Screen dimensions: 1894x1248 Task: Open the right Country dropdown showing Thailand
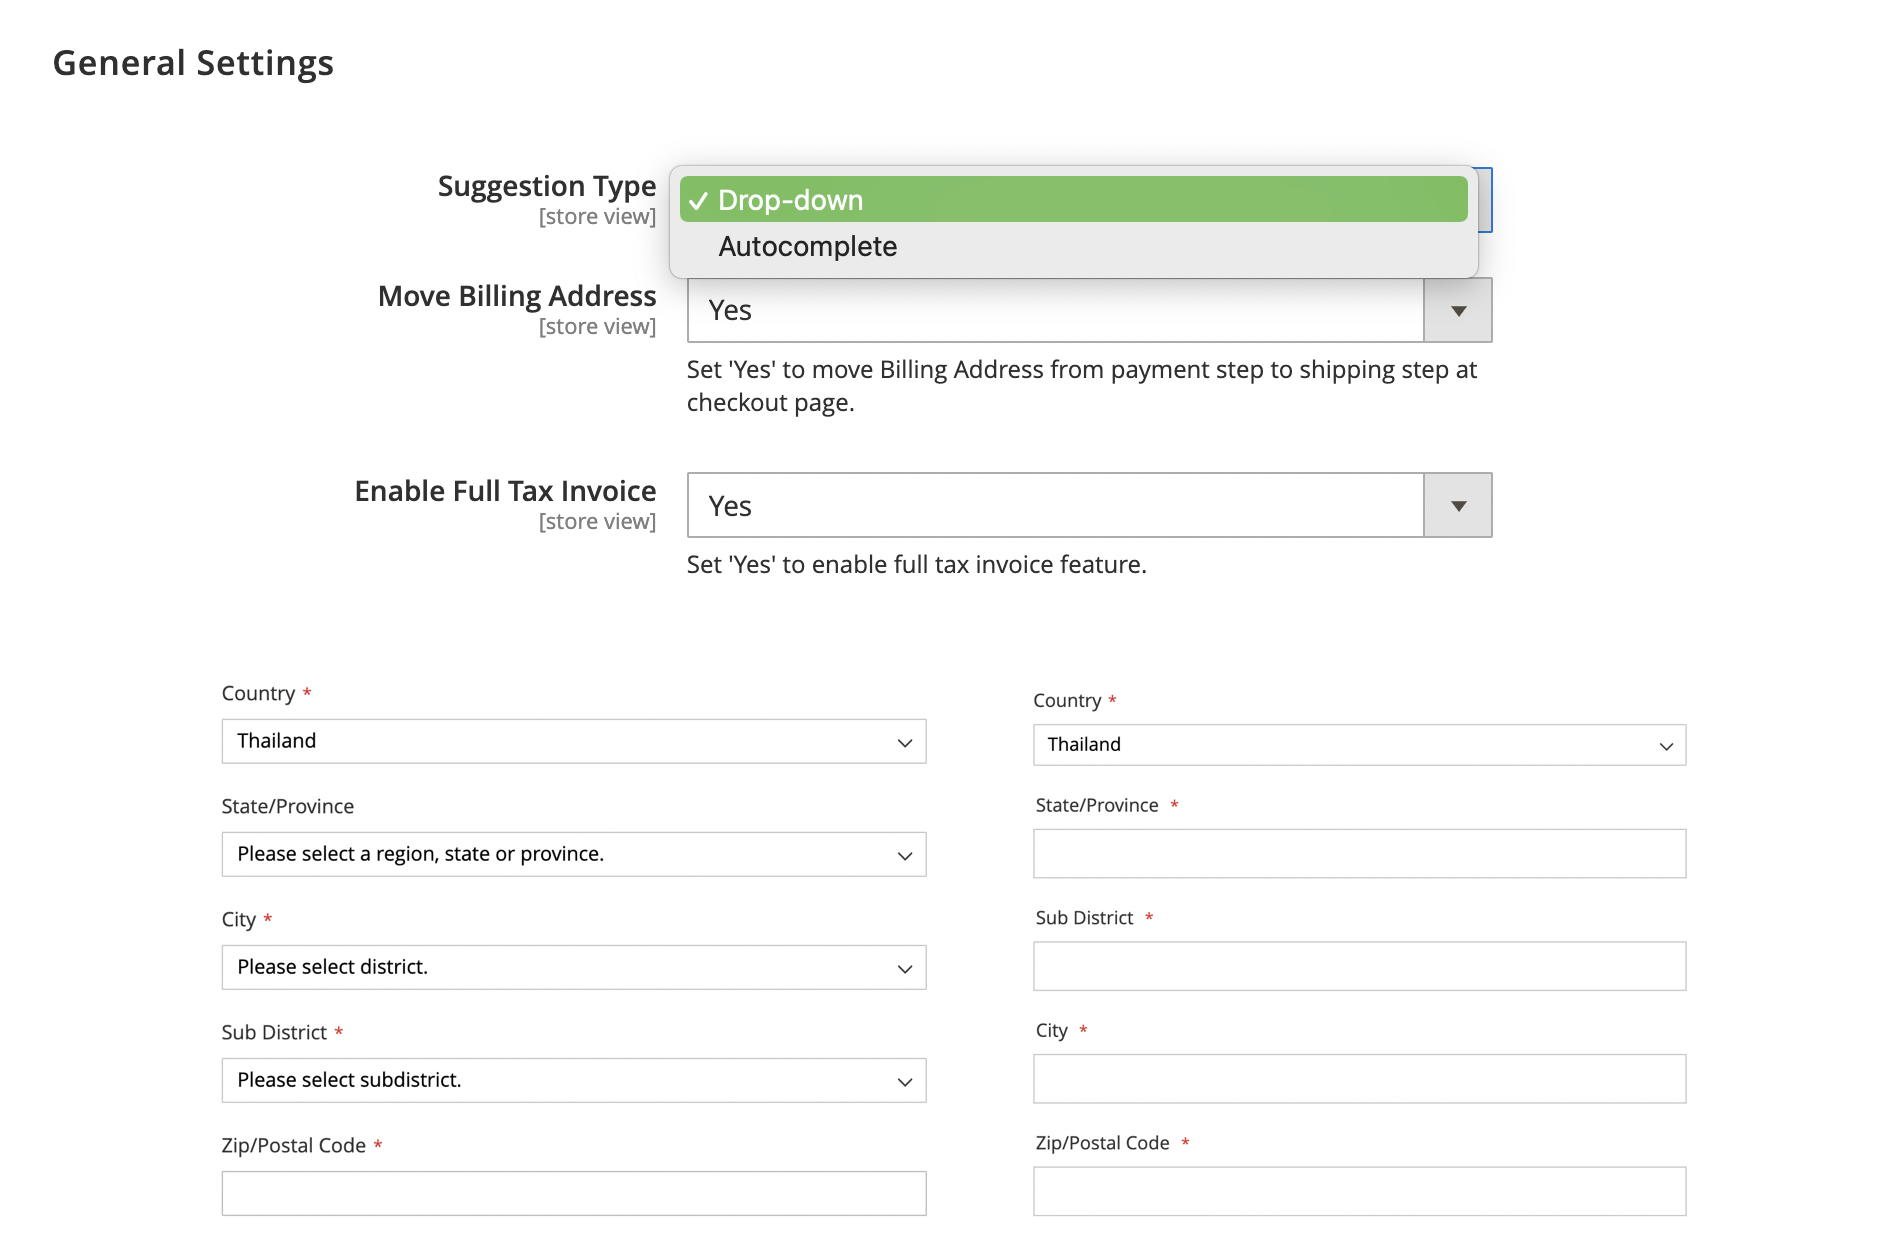(x=1358, y=744)
